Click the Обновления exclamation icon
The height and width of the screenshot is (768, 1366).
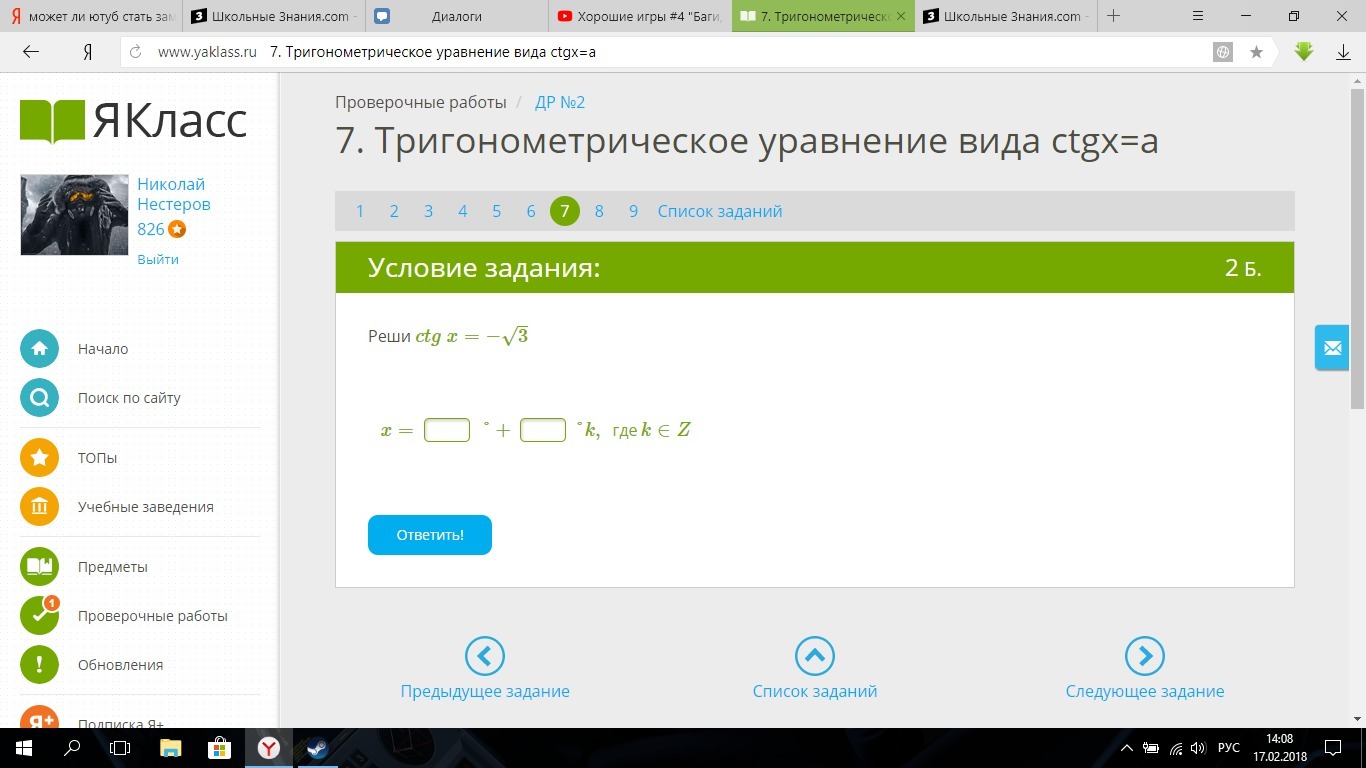(40, 665)
